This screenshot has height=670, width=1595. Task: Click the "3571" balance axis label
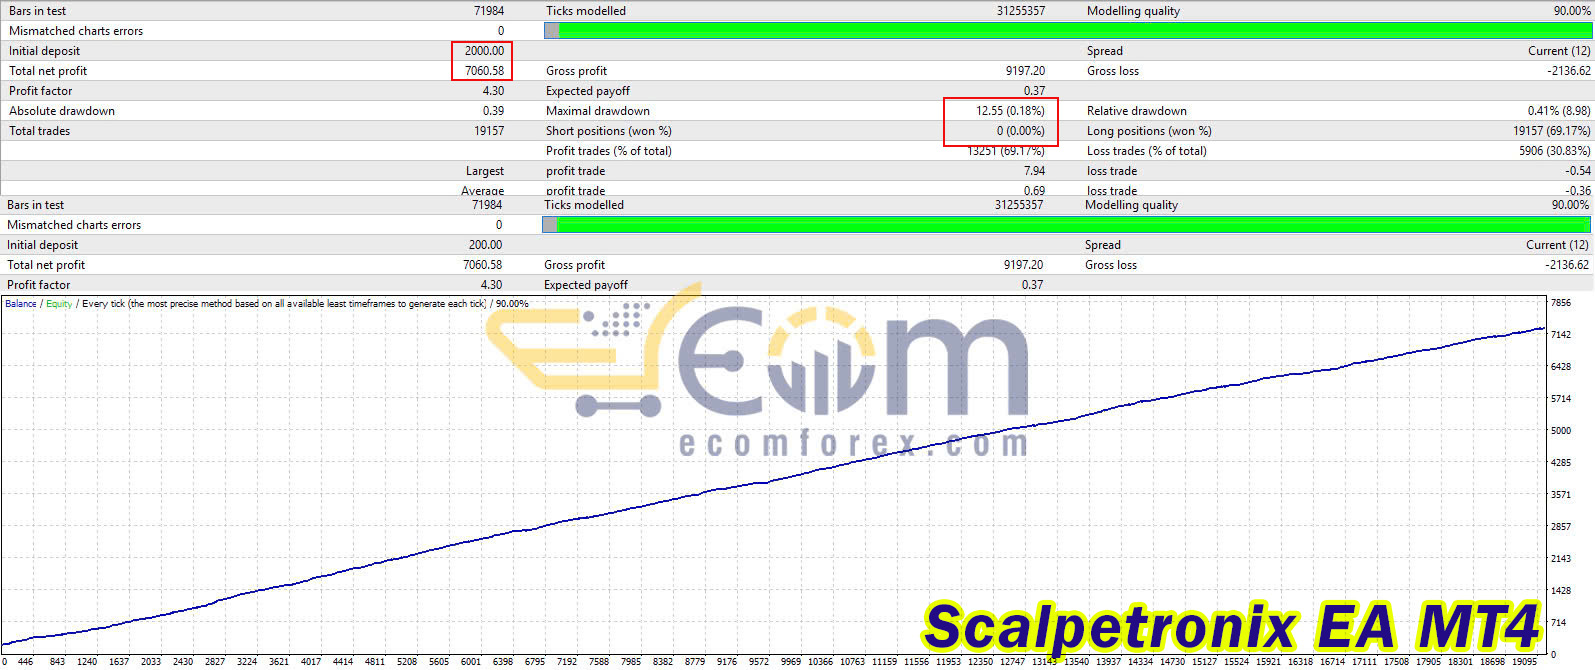coord(1560,495)
